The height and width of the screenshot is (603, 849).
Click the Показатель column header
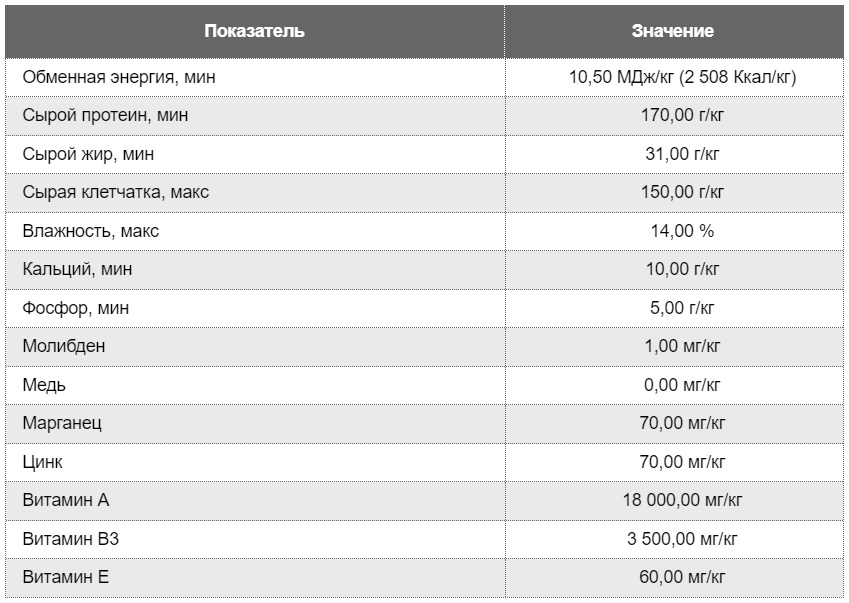[x=254, y=31]
